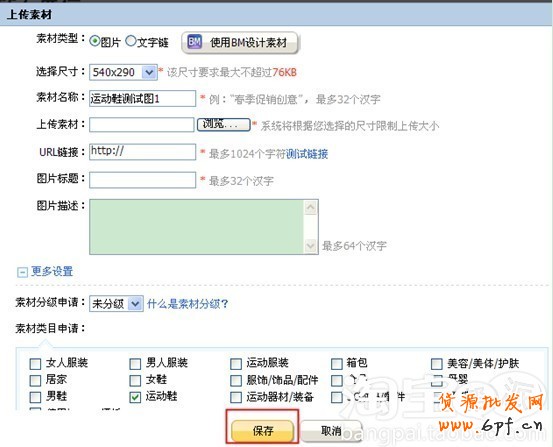Click the description box scroll up arrow
The height and width of the screenshot is (447, 553).
(310, 208)
